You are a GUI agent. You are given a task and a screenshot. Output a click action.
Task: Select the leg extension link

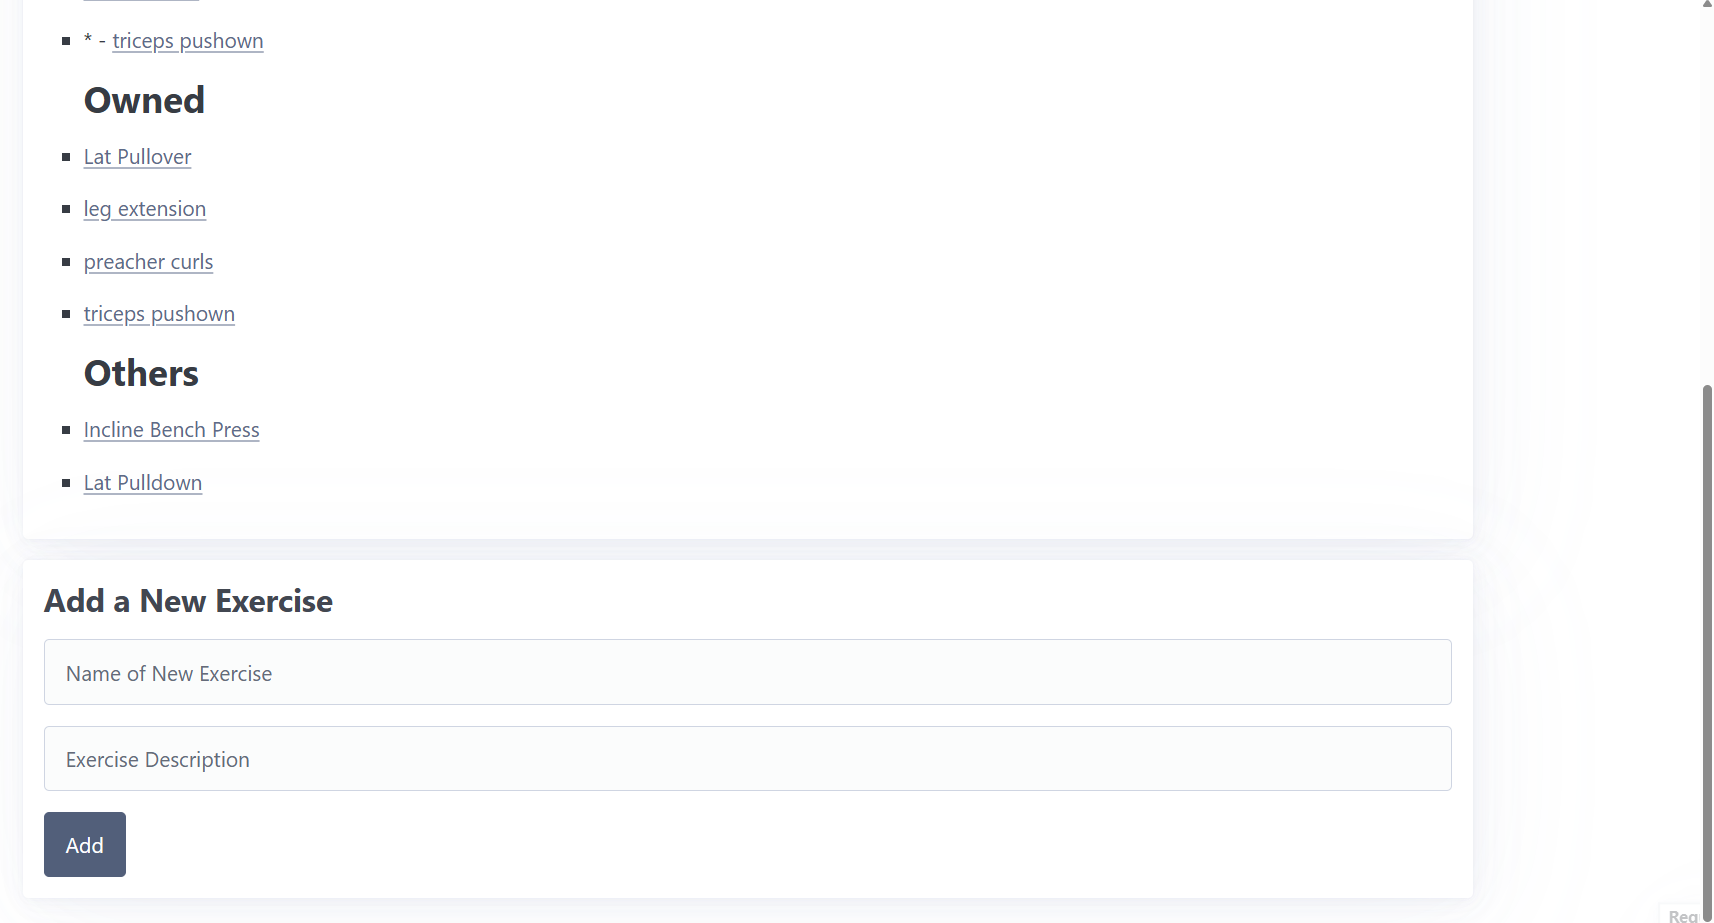click(x=145, y=209)
